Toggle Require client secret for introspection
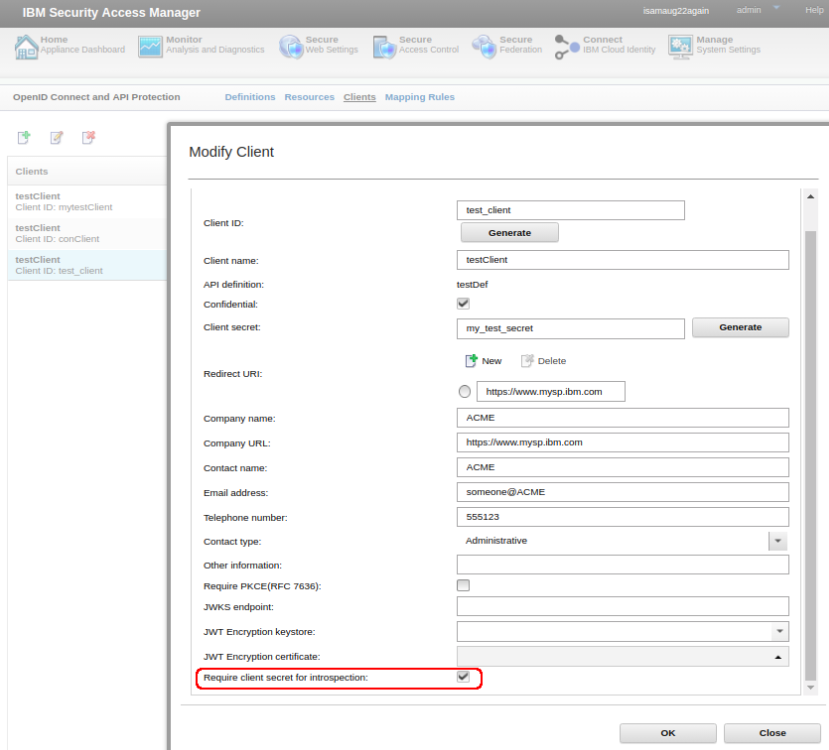The height and width of the screenshot is (750, 829). click(463, 677)
